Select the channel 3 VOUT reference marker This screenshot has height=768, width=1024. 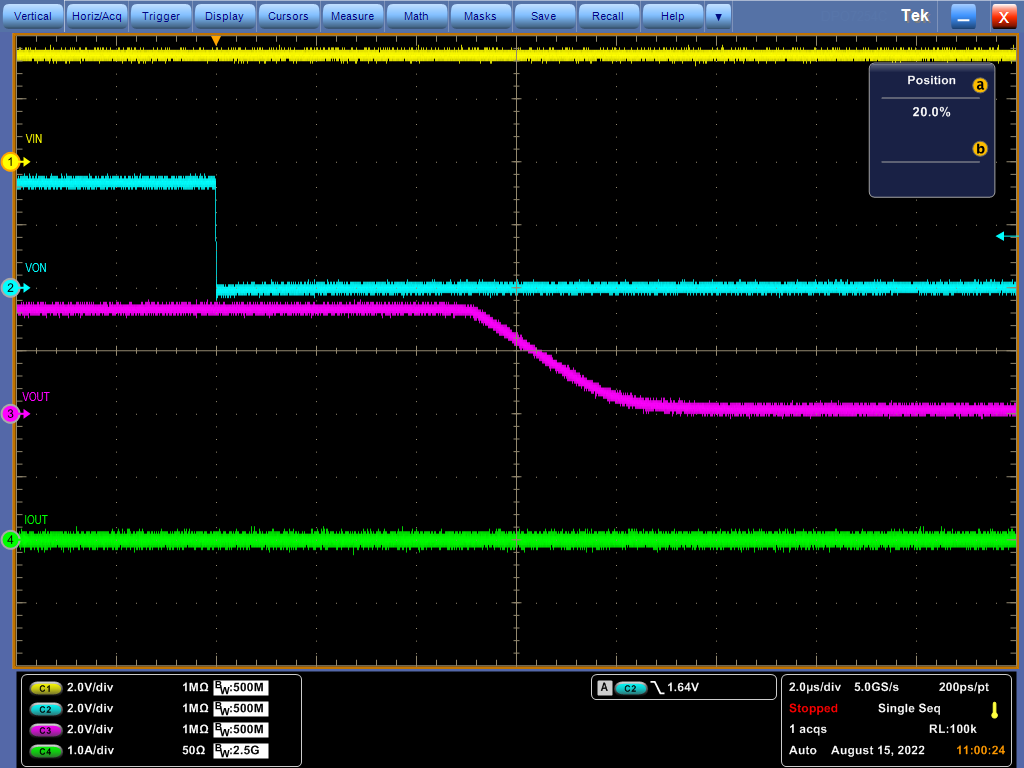[12, 413]
